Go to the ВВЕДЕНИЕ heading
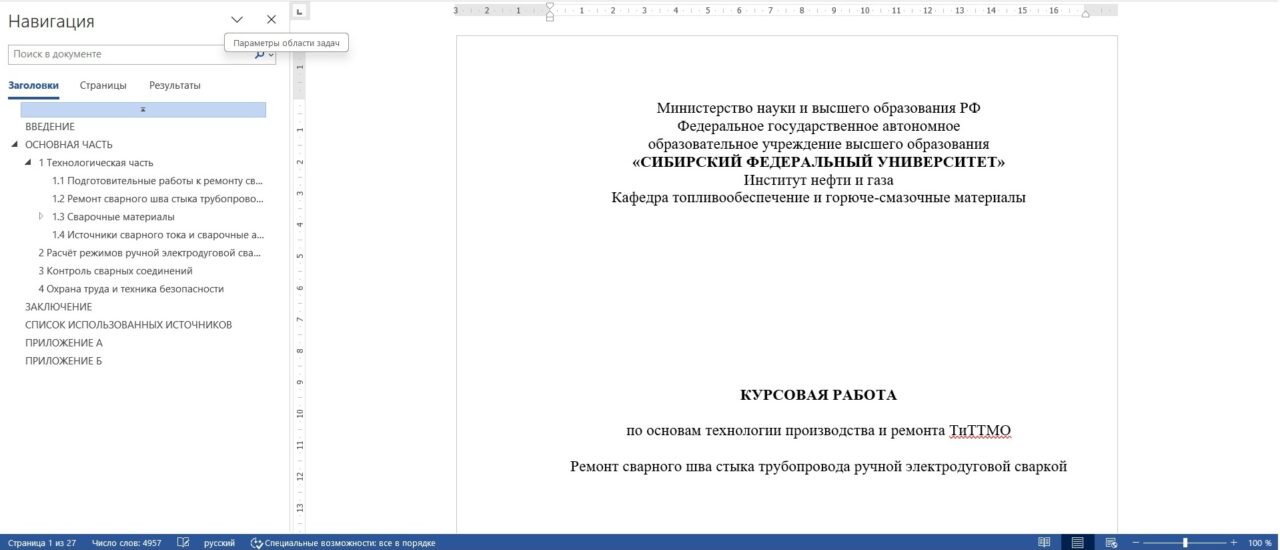1280x550 pixels. [50, 127]
